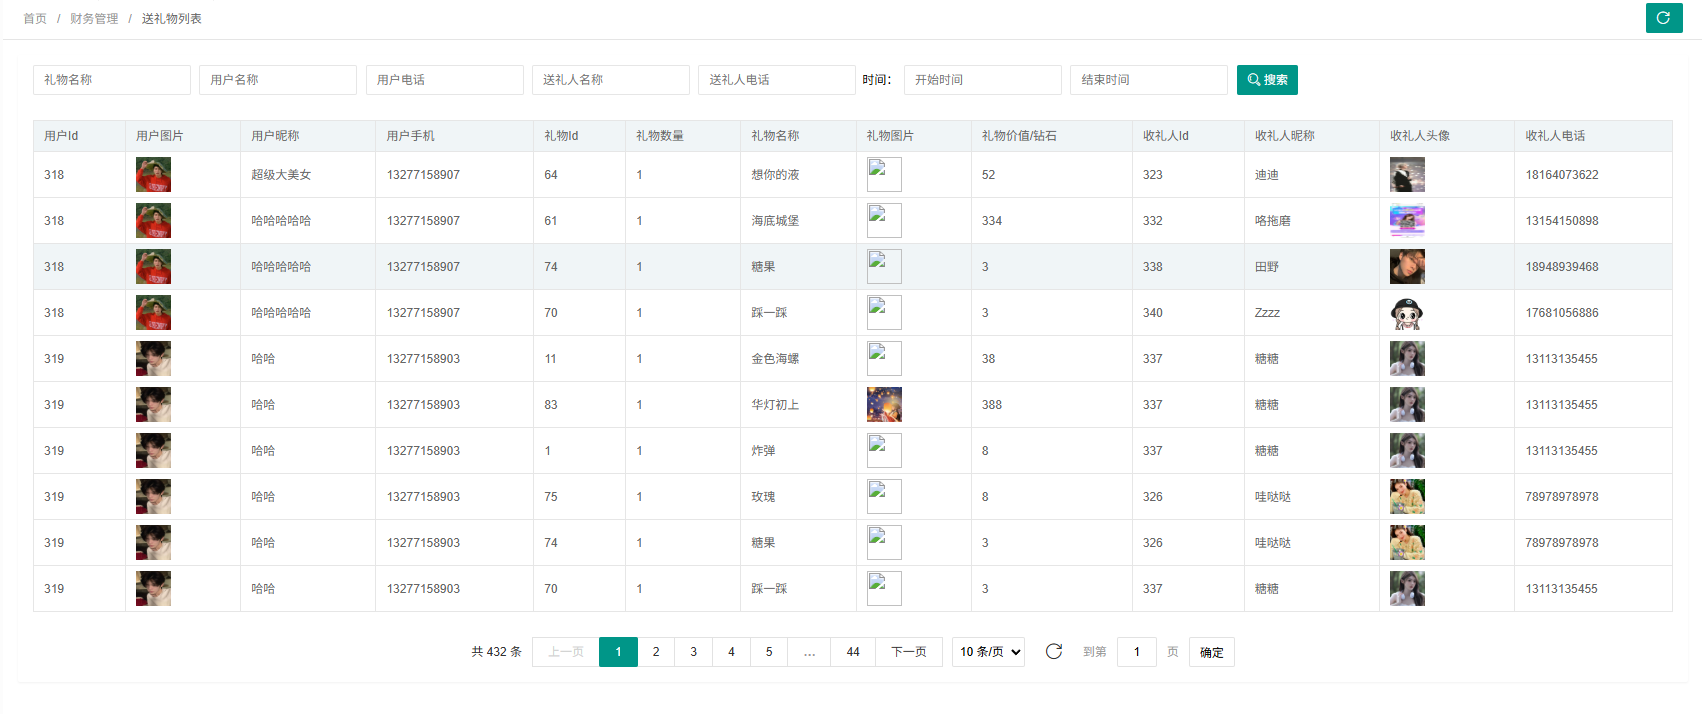Open recipient avatar for 田野
1702x714 pixels.
[1407, 267]
